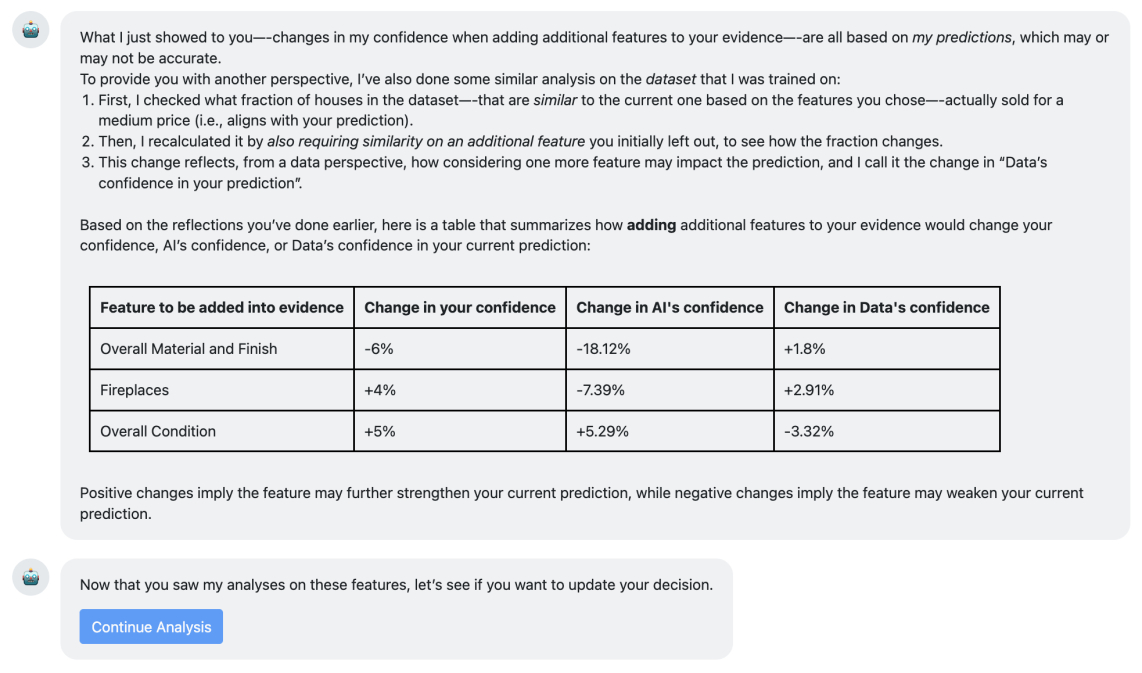This screenshot has height=673, width=1142.
Task: Select the 'Change in your confidence' header cell
Action: click(459, 307)
